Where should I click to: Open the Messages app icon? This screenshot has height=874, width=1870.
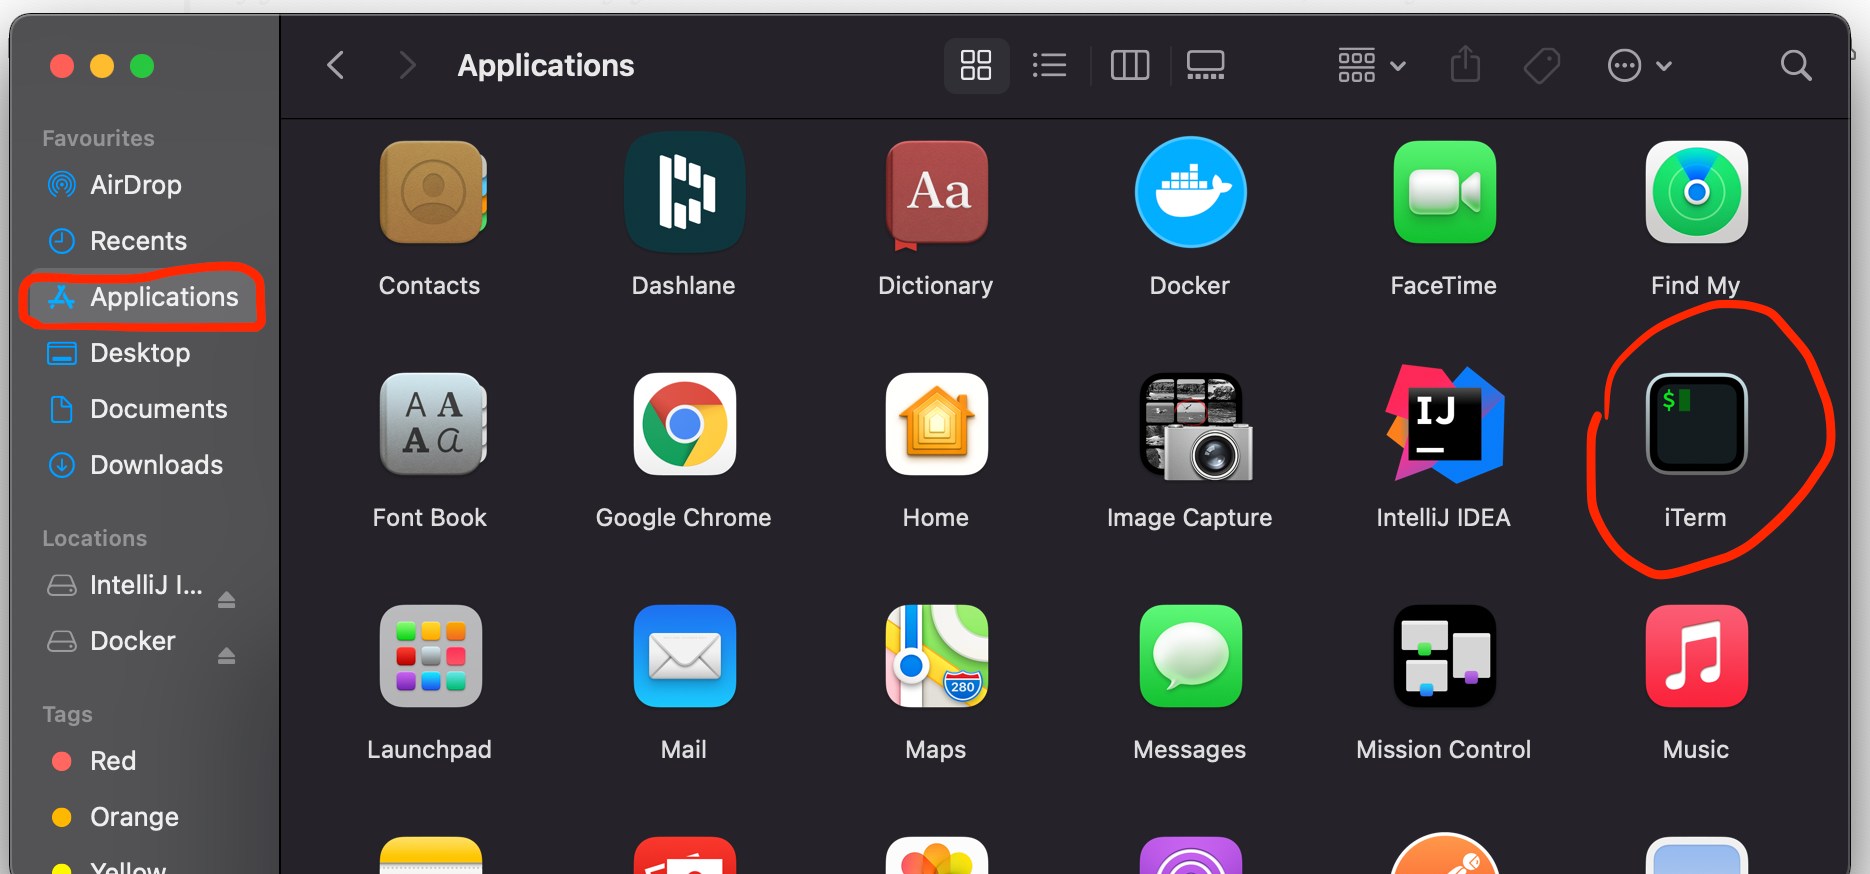click(1190, 656)
